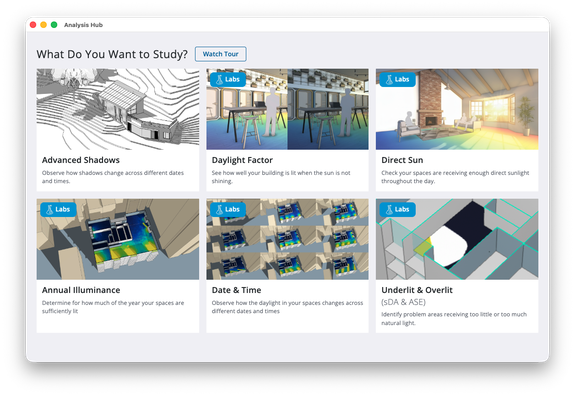Image resolution: width=575 pixels, height=396 pixels.
Task: Click 'Observe how the daylight in your spaces' description
Action: click(x=287, y=307)
